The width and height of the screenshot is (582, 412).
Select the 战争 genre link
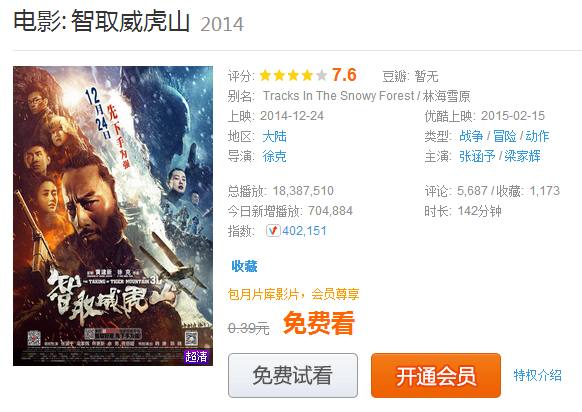coord(471,136)
